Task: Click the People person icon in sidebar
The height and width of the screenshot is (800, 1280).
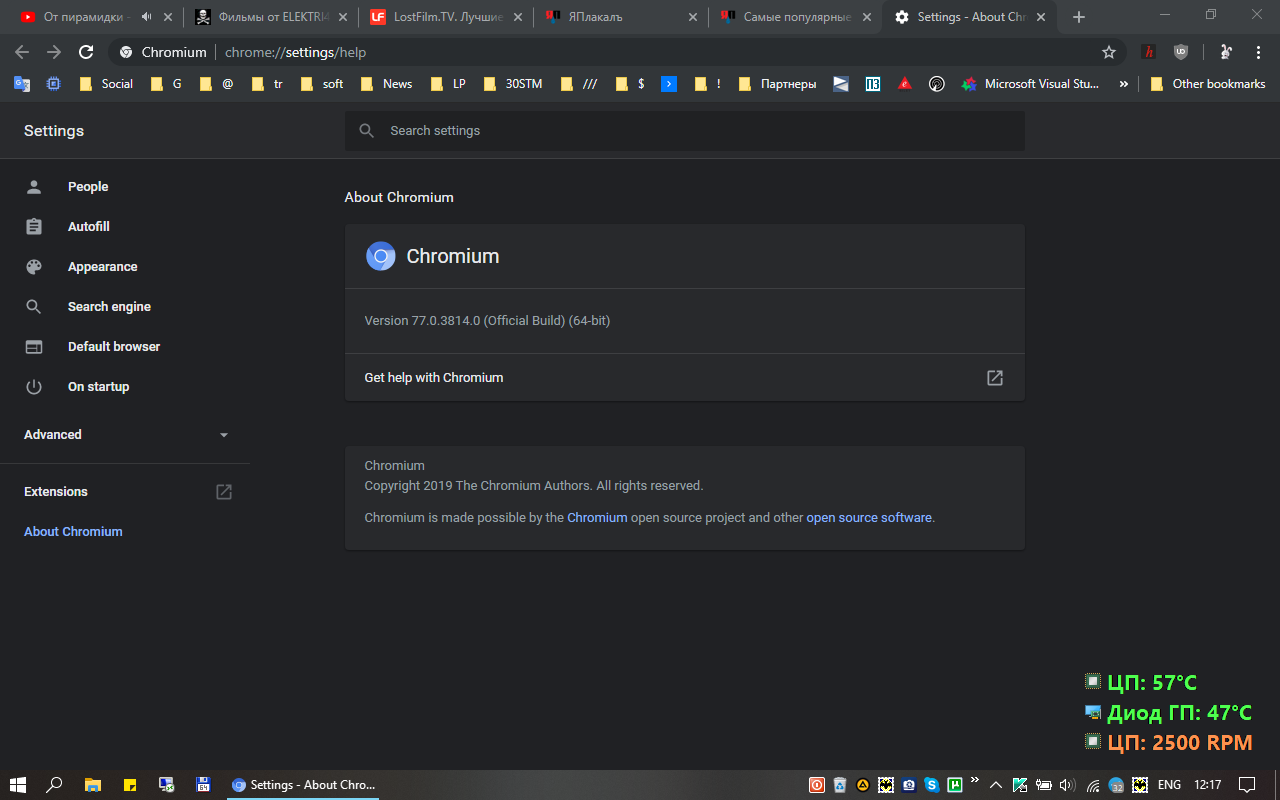Action: 34,187
